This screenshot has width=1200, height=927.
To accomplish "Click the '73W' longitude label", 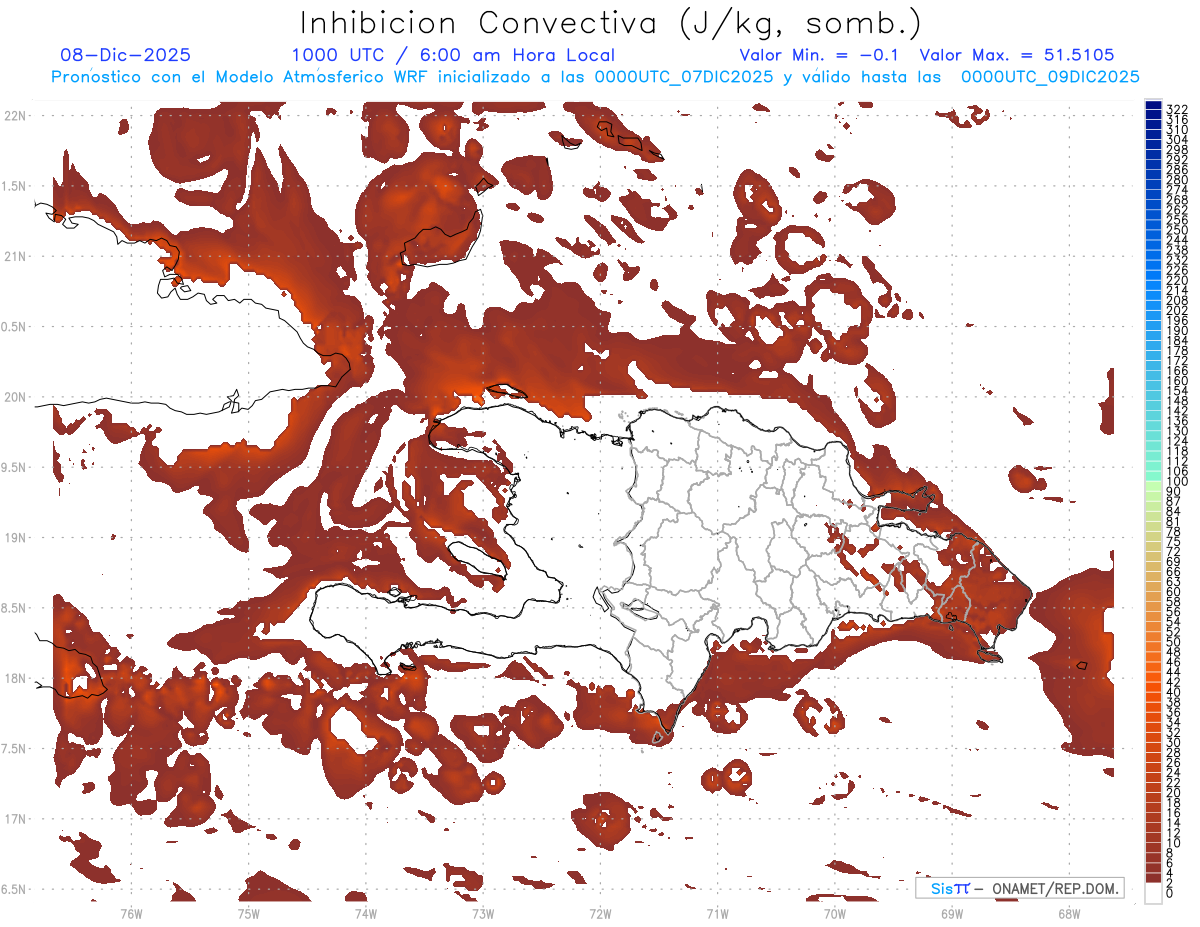I will point(483,913).
